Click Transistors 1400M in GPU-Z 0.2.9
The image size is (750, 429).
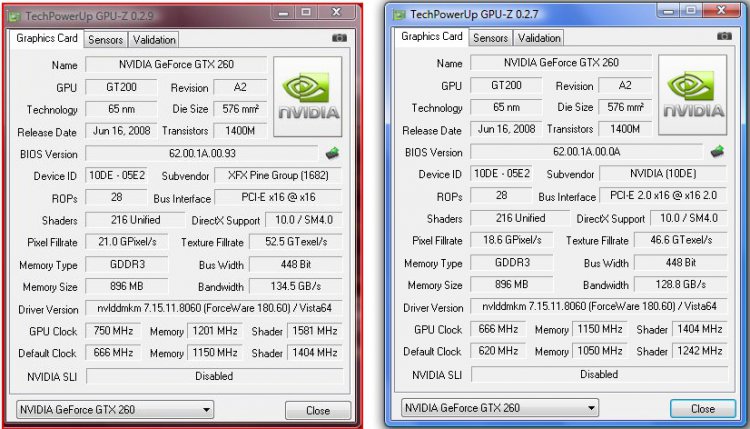(x=240, y=131)
